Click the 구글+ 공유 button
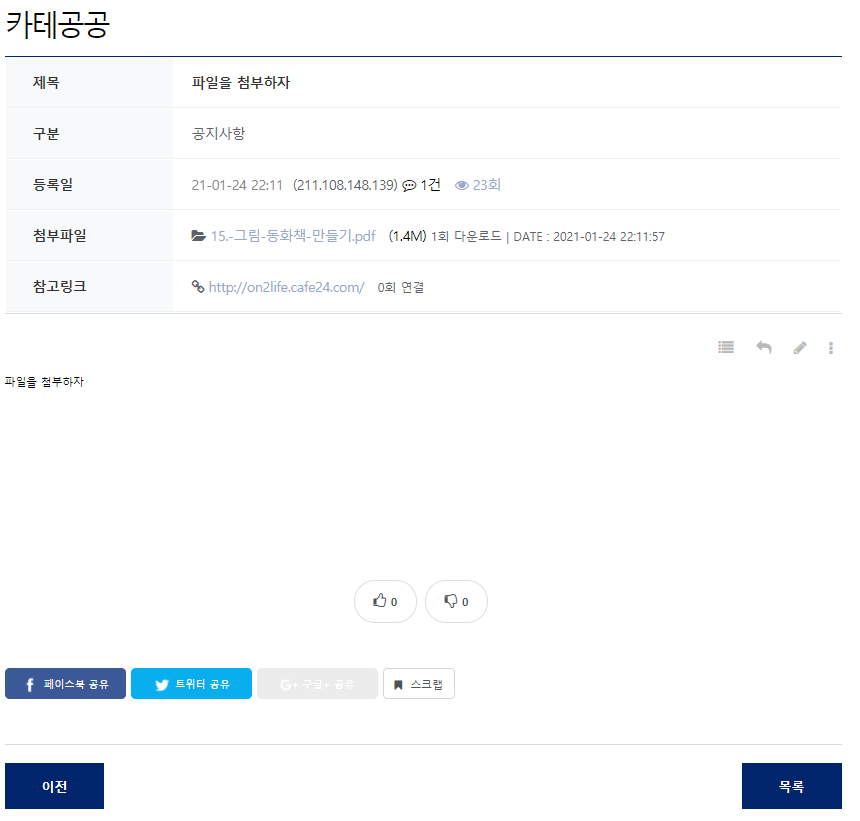The image size is (860, 821). [317, 684]
